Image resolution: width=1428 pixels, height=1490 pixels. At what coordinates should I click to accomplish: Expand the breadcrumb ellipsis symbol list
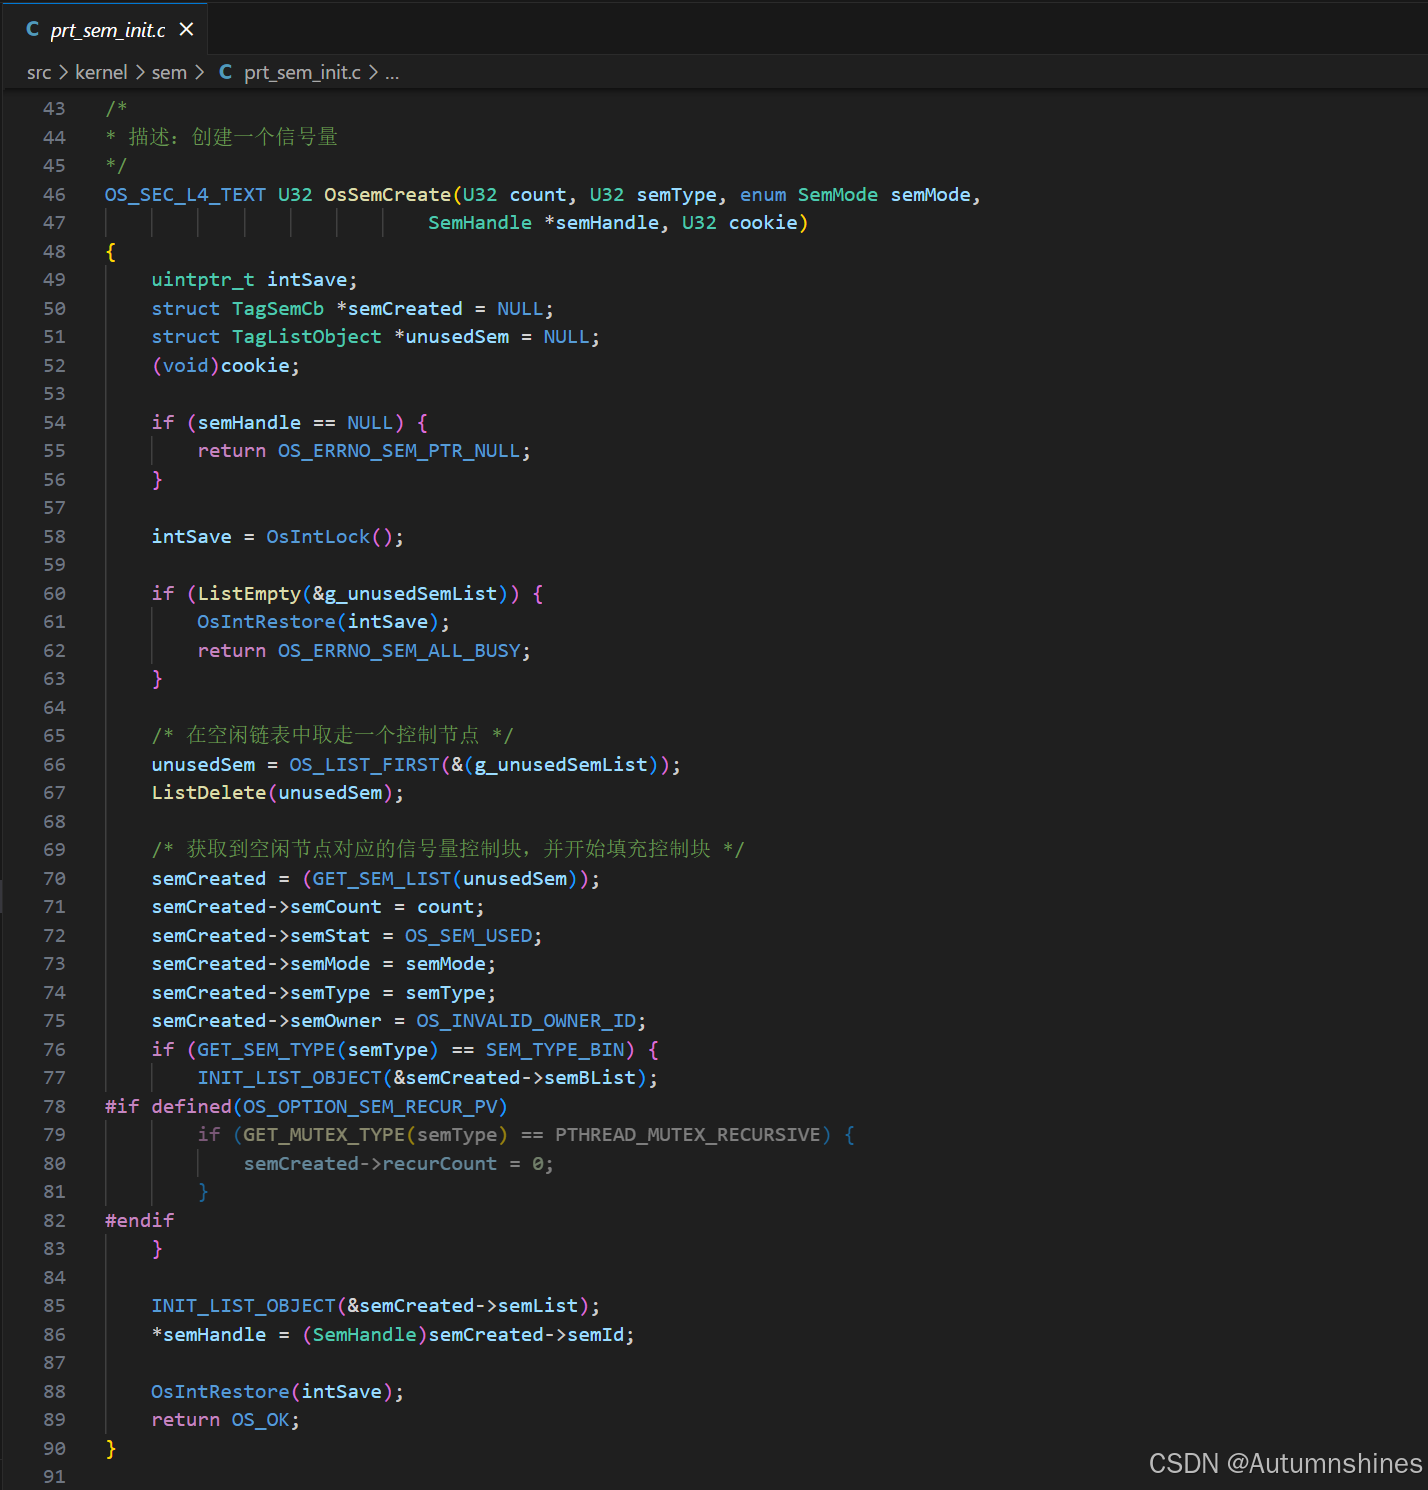(392, 73)
